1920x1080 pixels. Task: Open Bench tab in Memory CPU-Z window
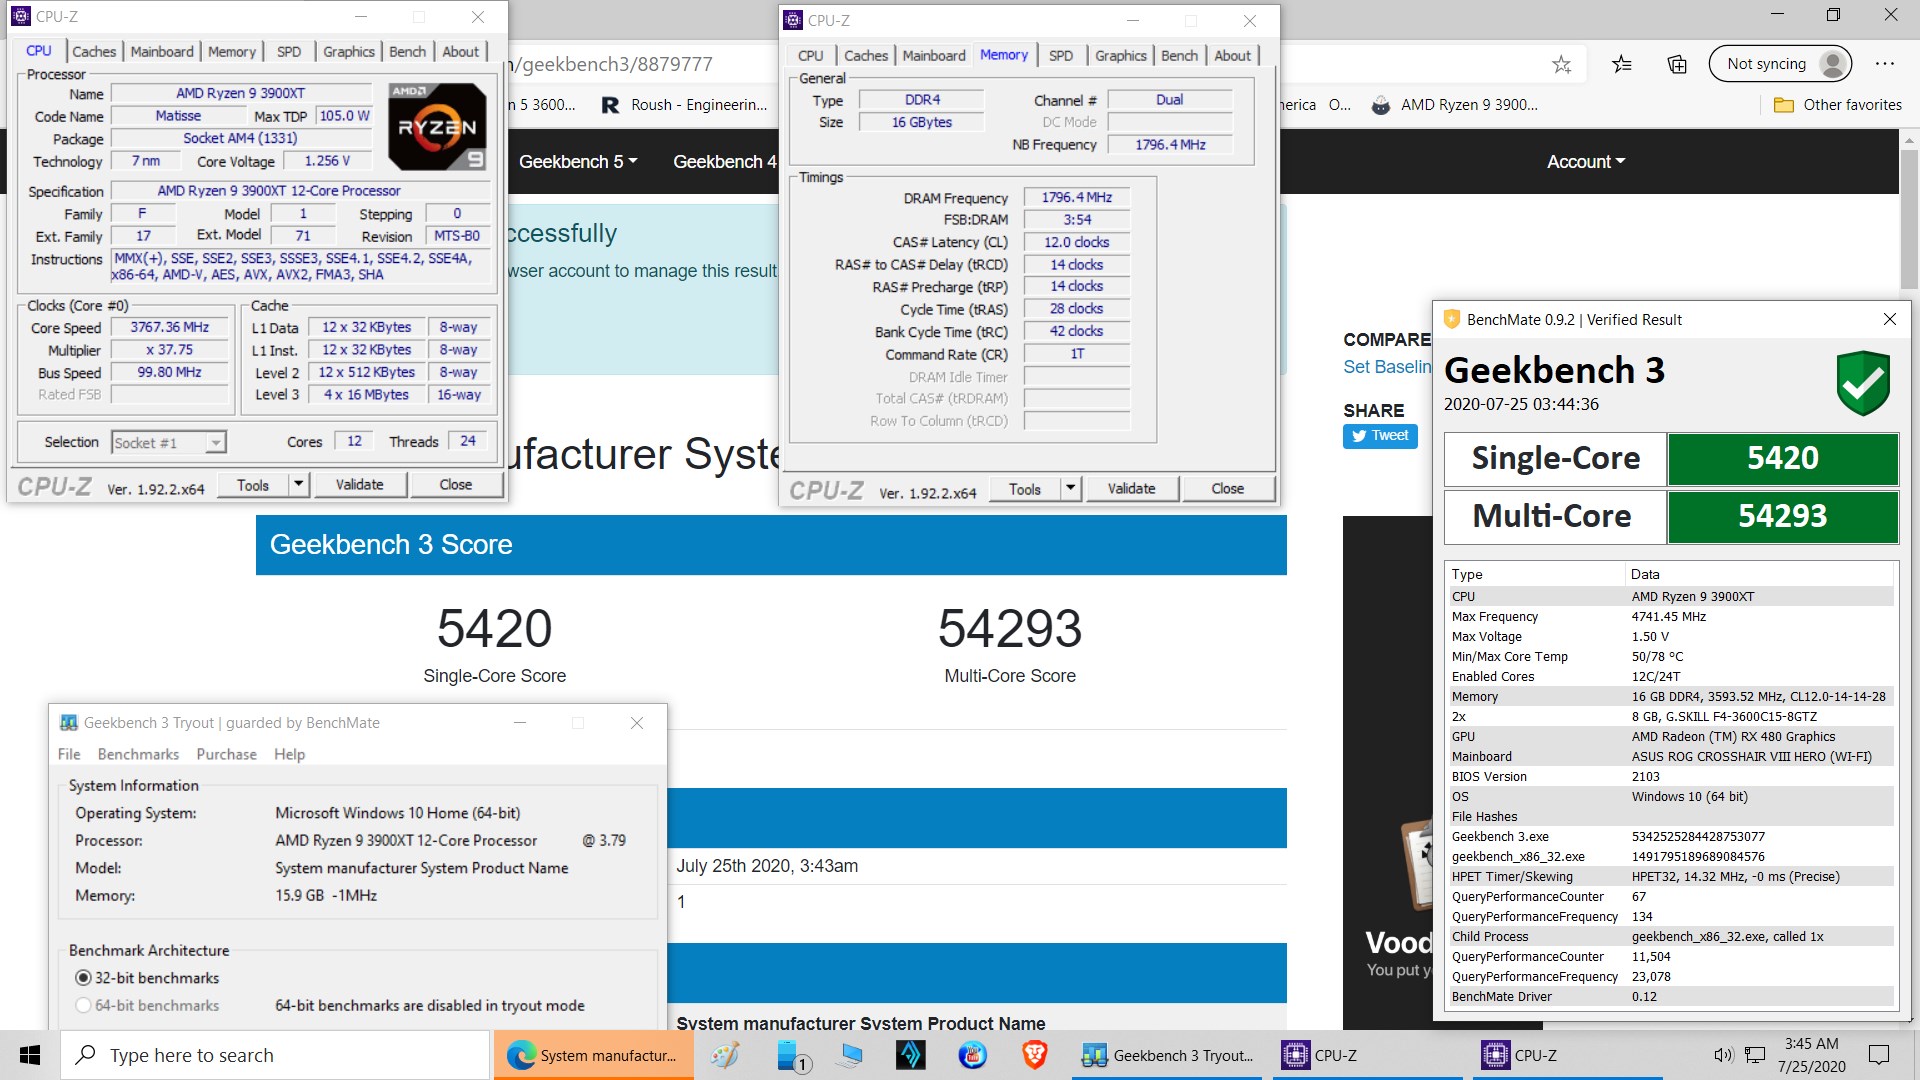click(x=1179, y=55)
